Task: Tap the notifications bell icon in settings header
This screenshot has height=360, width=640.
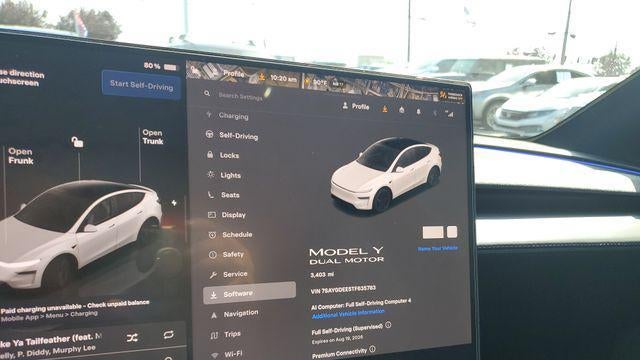Action: [x=418, y=111]
